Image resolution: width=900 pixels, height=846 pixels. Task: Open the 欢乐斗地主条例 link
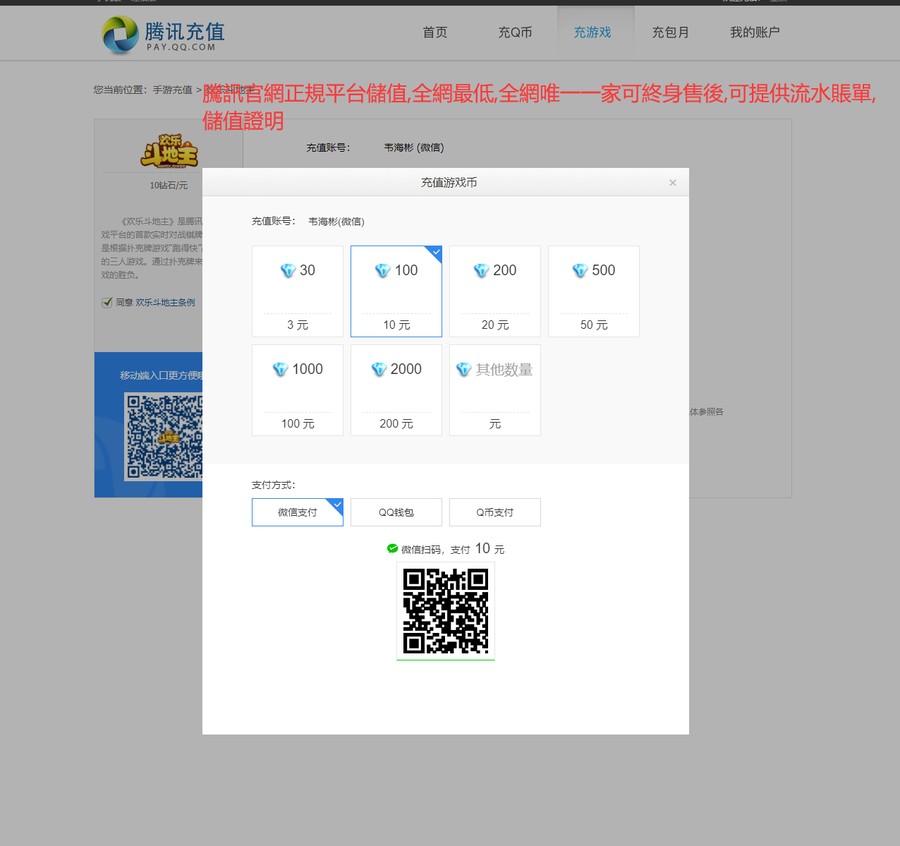pyautogui.click(x=165, y=302)
